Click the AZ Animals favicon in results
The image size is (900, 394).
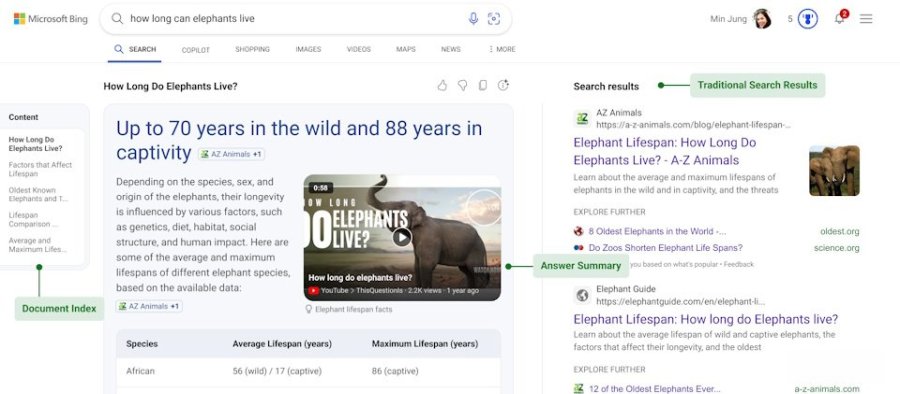[582, 119]
